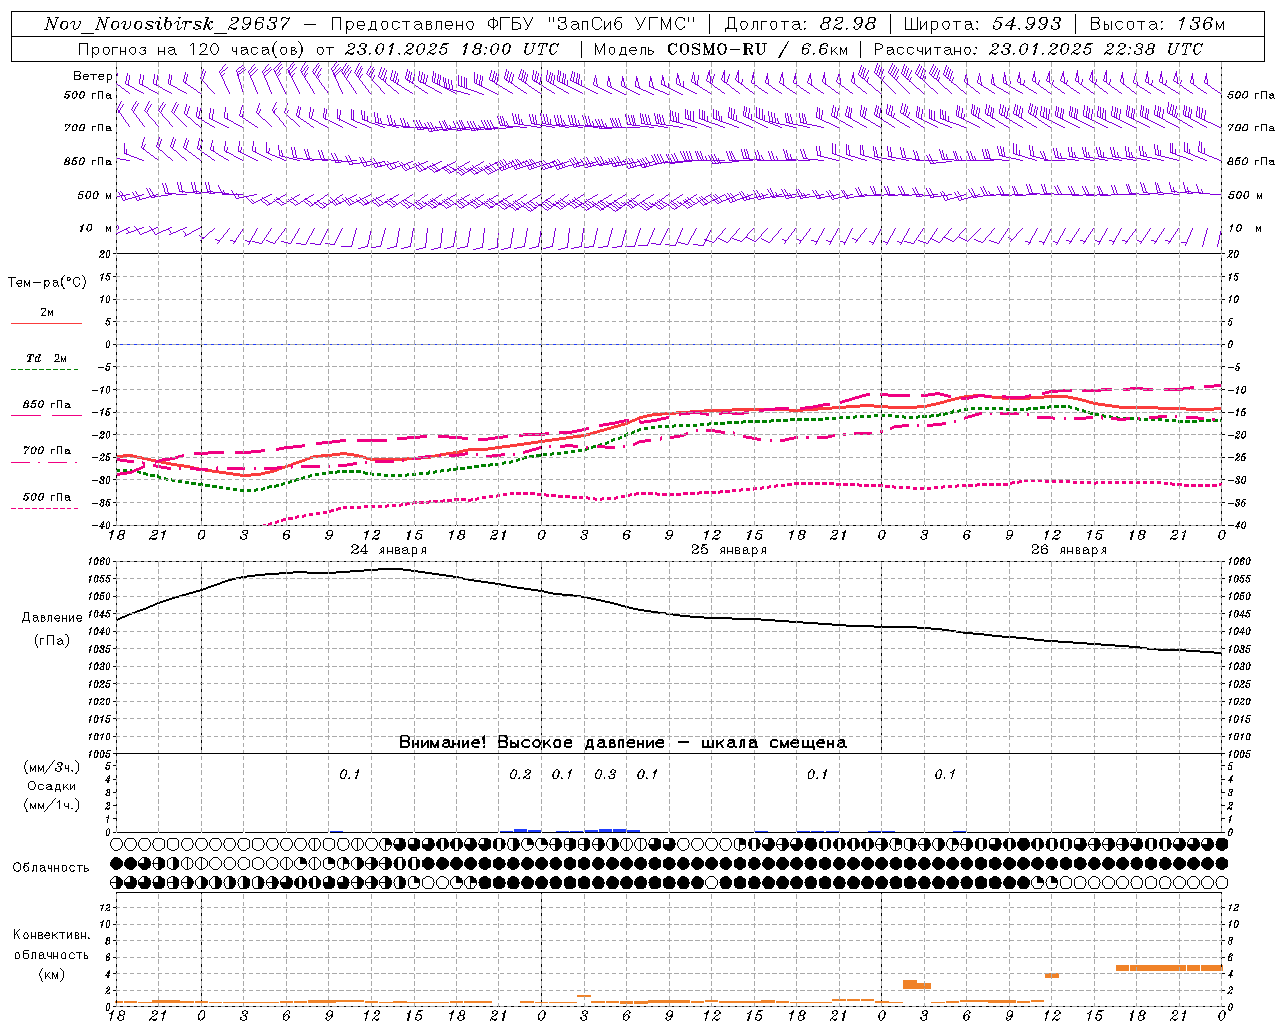Click the 700 гПа entry in temperature legend
1280x1024 pixels.
coord(47,451)
